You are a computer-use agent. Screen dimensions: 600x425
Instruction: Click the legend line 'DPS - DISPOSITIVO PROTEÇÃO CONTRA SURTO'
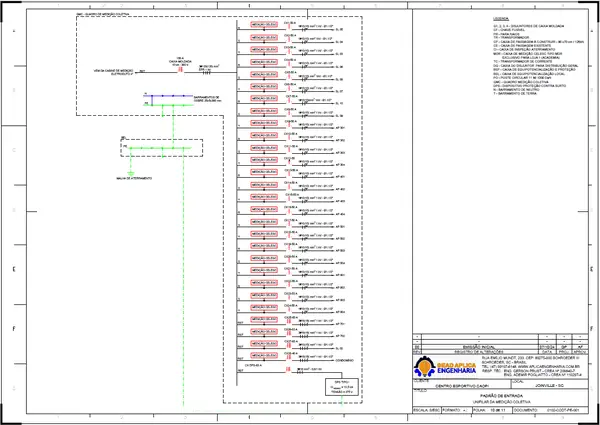click(x=528, y=86)
